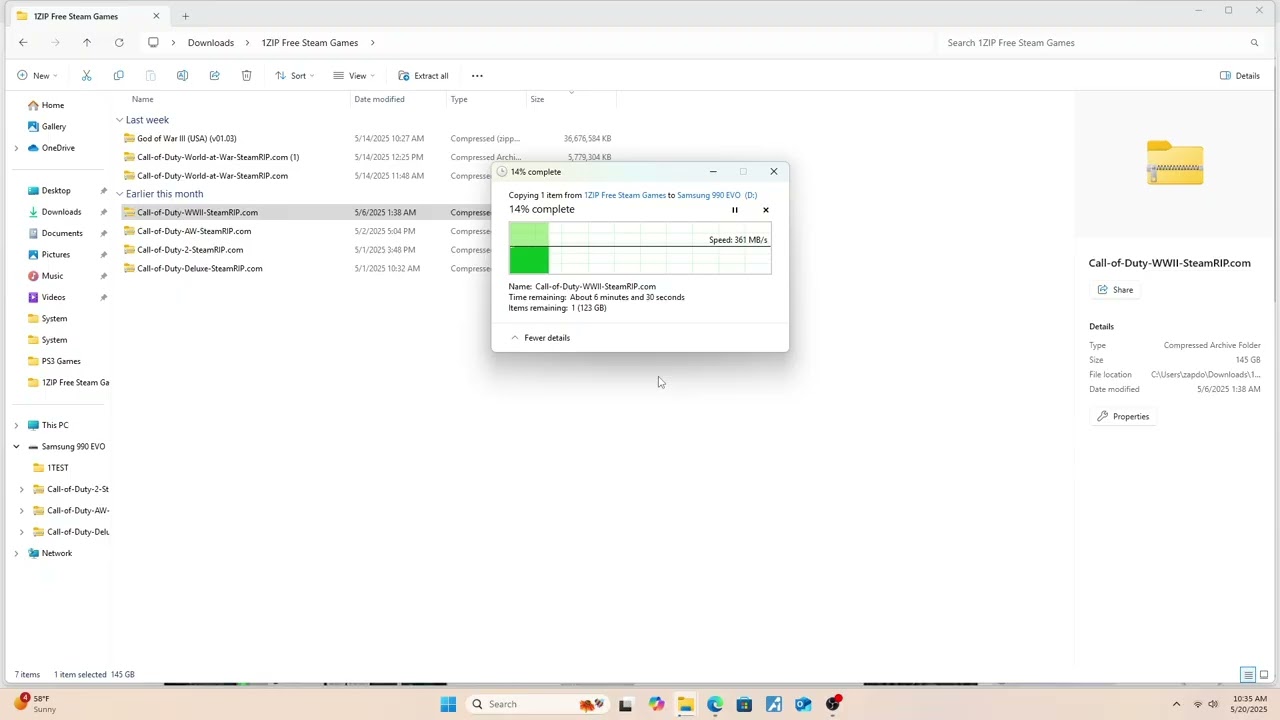
Task: Open Gallery in the navigation pane
Action: point(54,127)
